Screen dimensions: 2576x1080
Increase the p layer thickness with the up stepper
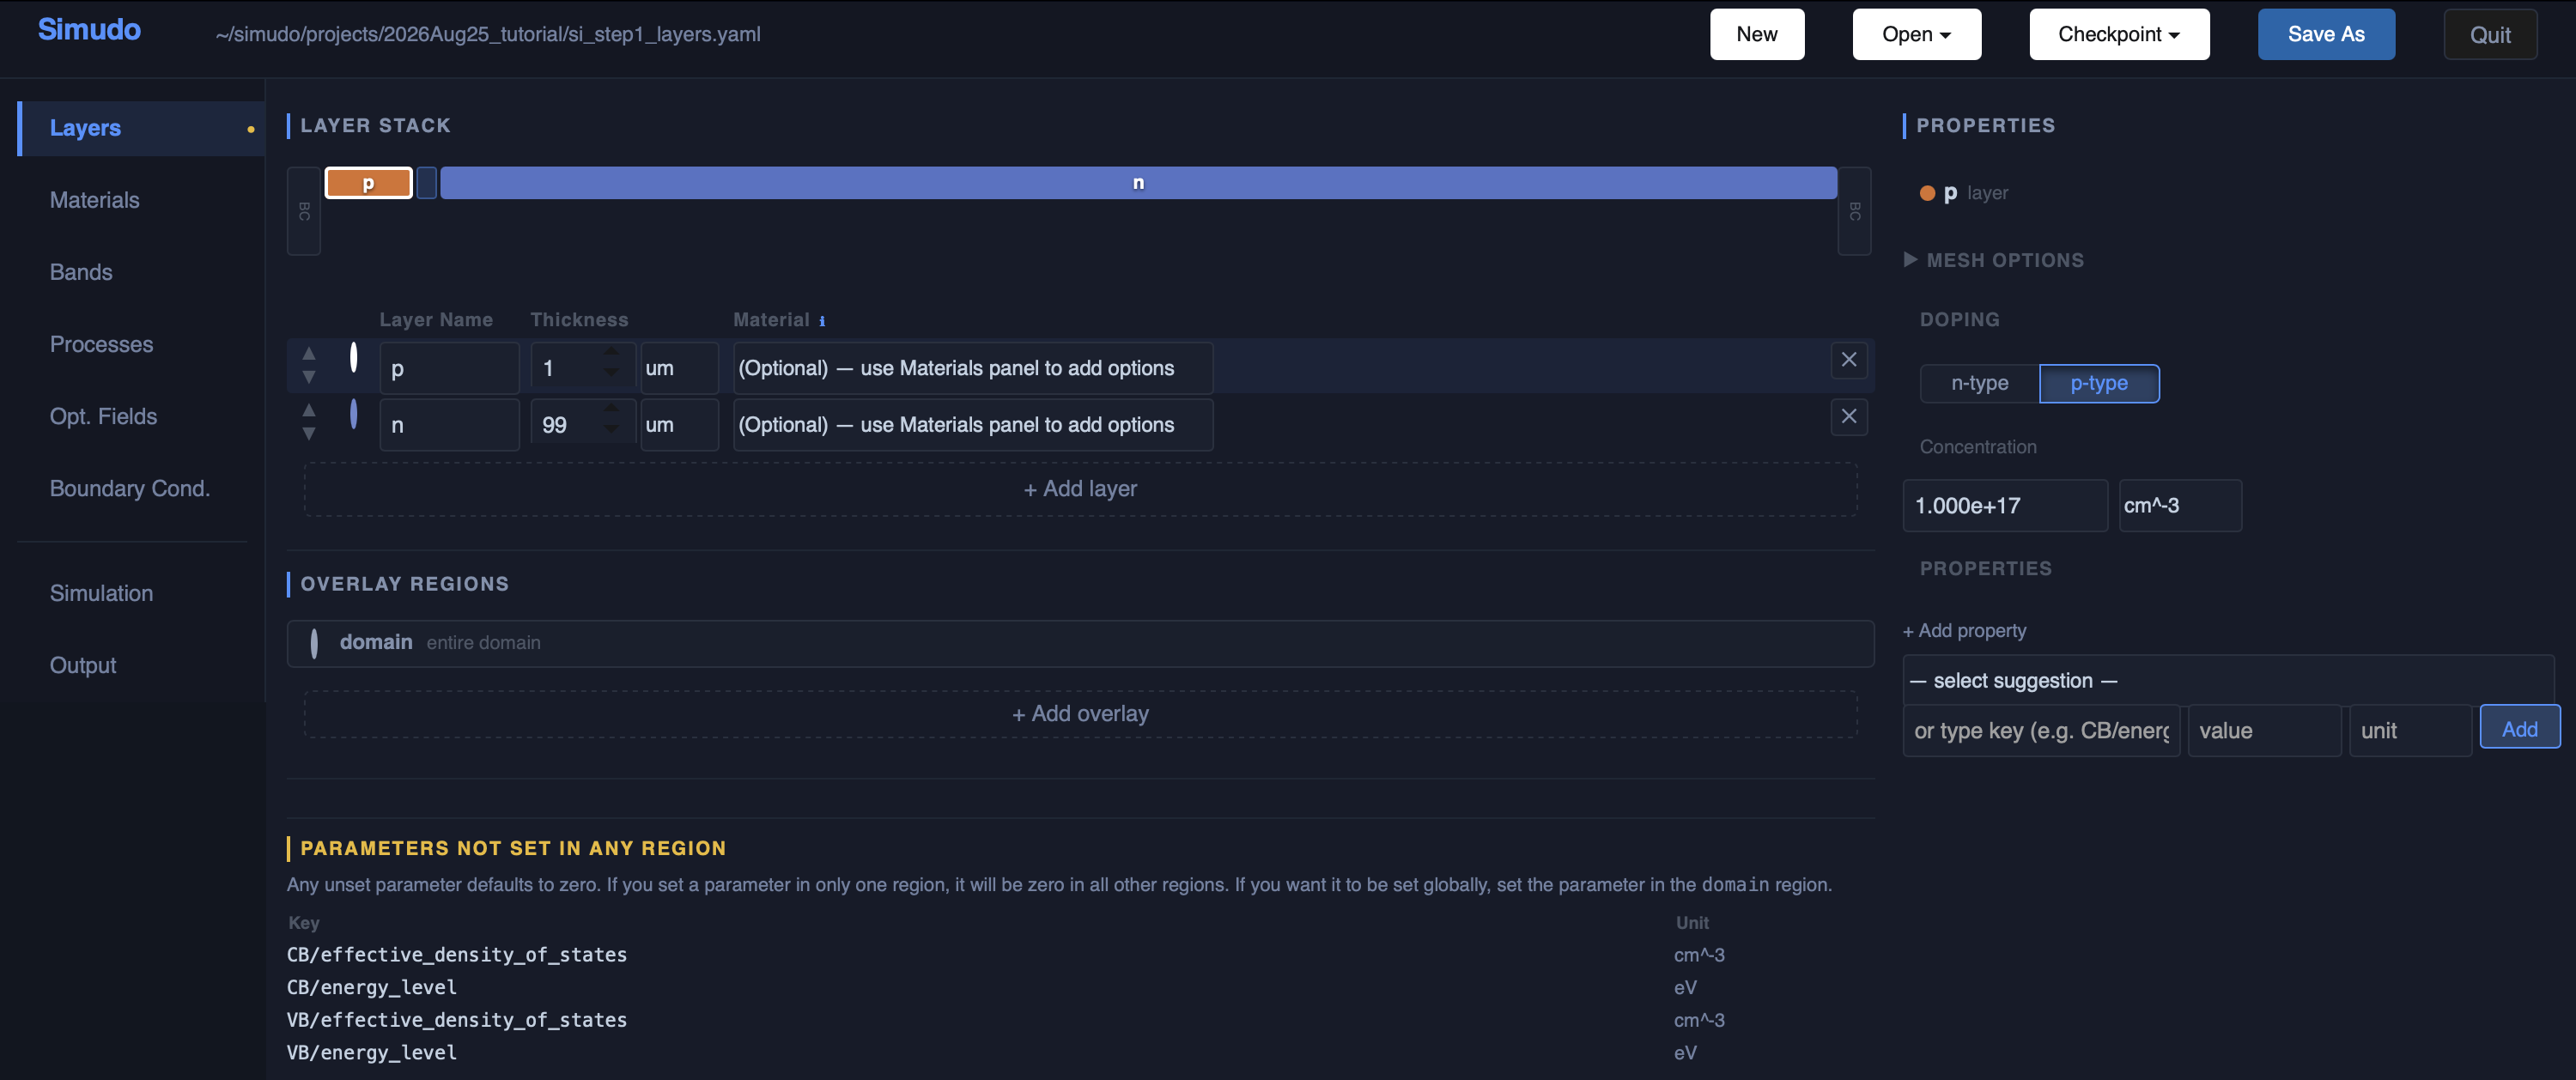click(x=611, y=353)
